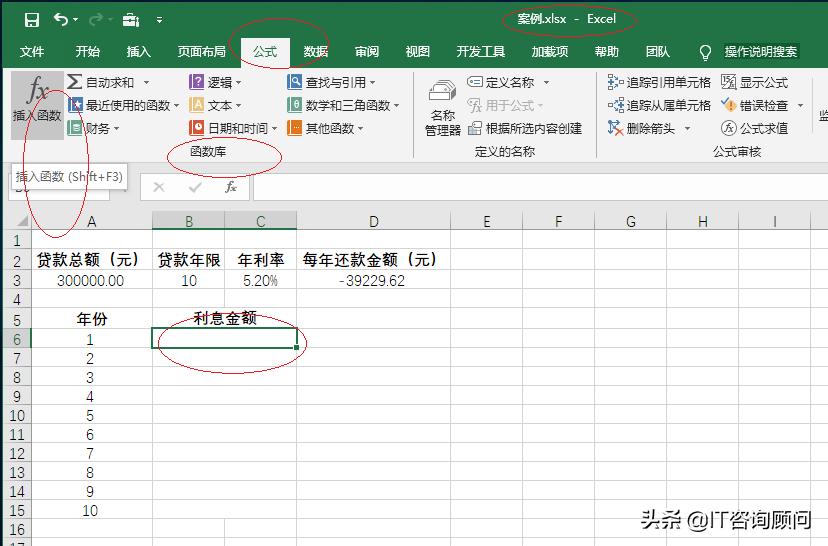Select the 公式 ribbon tab
Image resolution: width=828 pixels, height=546 pixels.
click(x=265, y=52)
